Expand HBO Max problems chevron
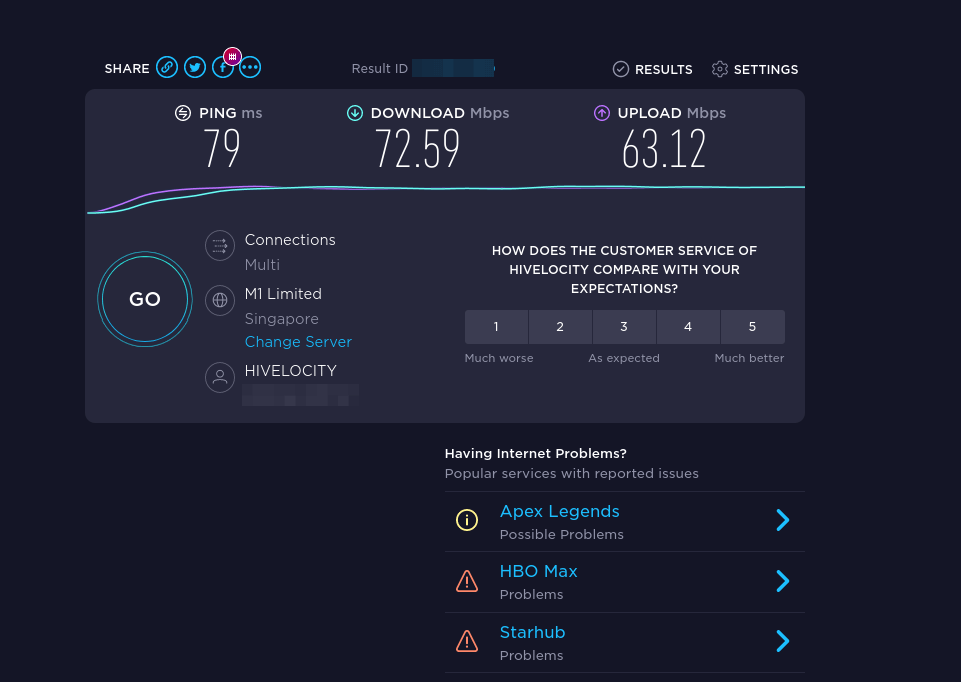Image resolution: width=961 pixels, height=682 pixels. click(x=783, y=581)
